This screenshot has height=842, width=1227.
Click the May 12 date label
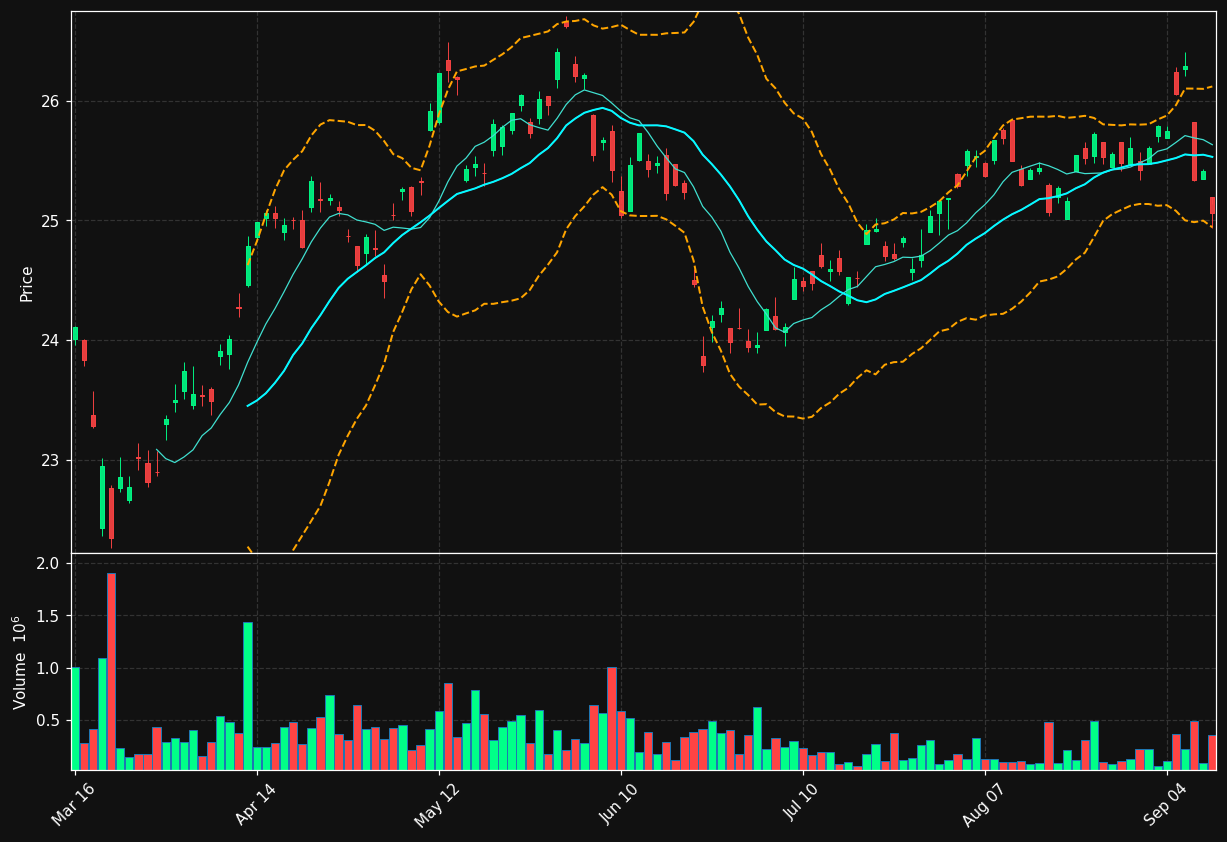click(436, 803)
